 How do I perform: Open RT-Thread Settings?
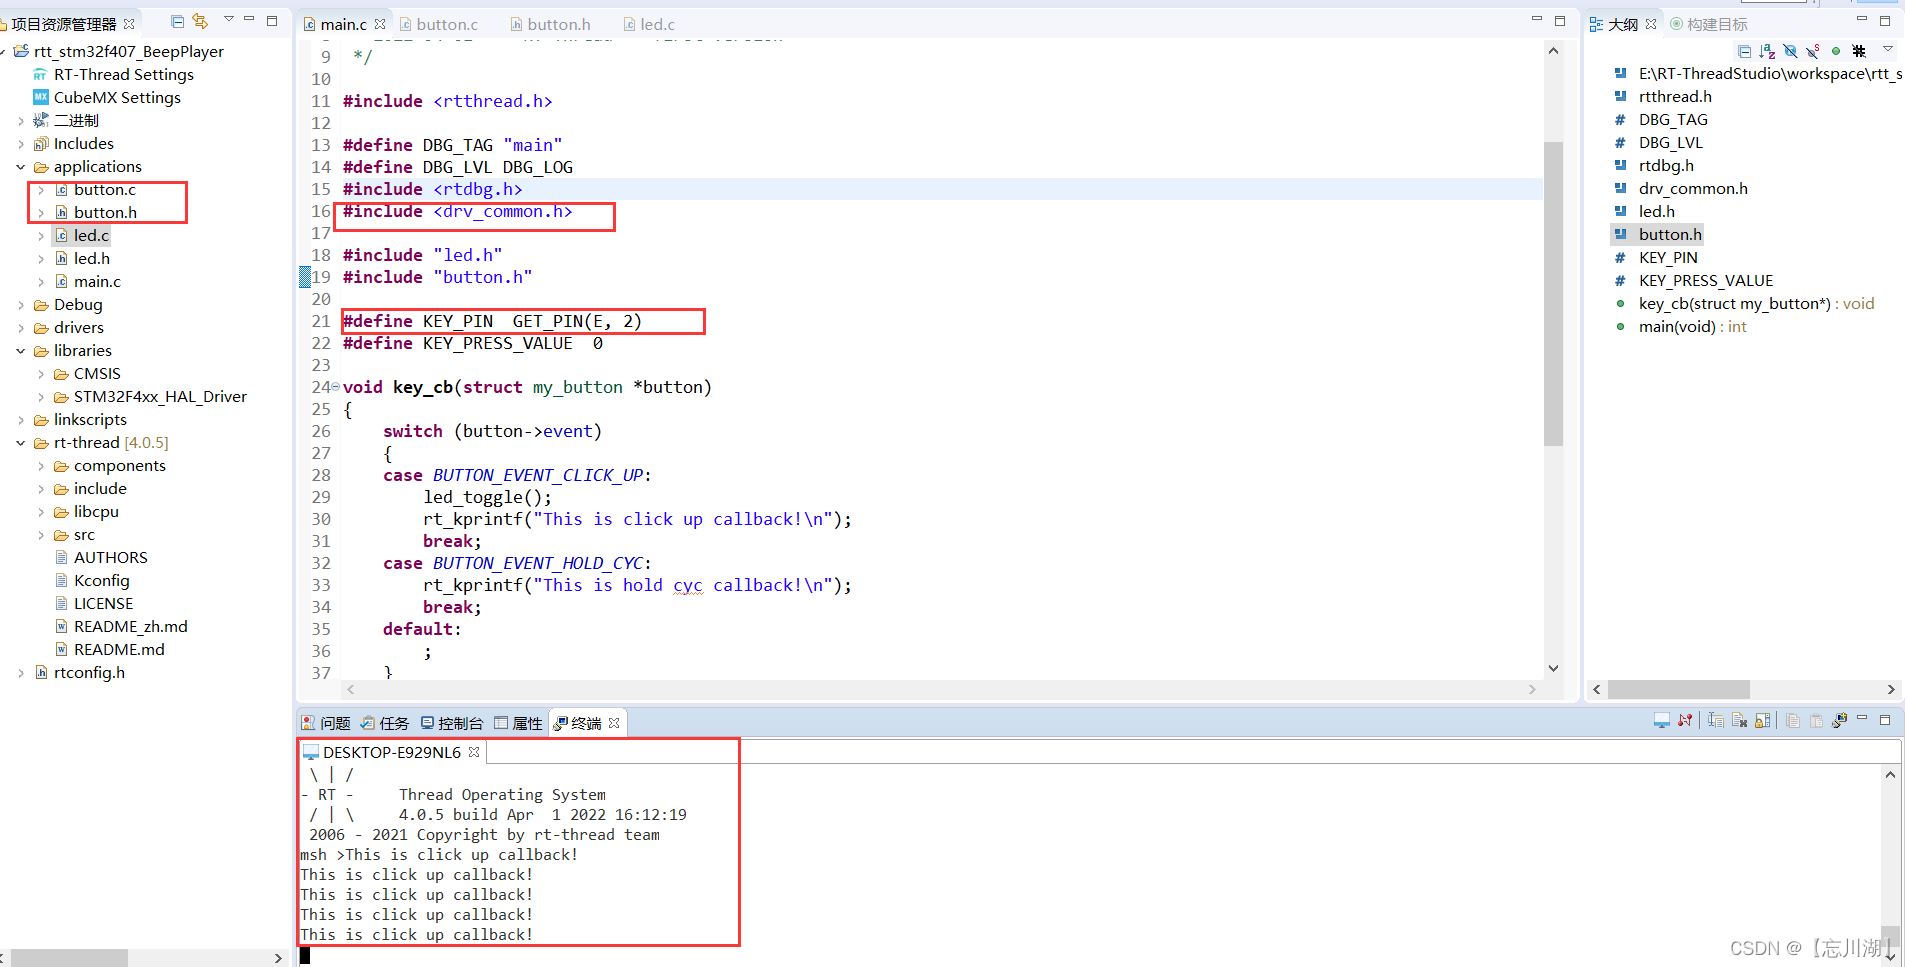coord(123,74)
